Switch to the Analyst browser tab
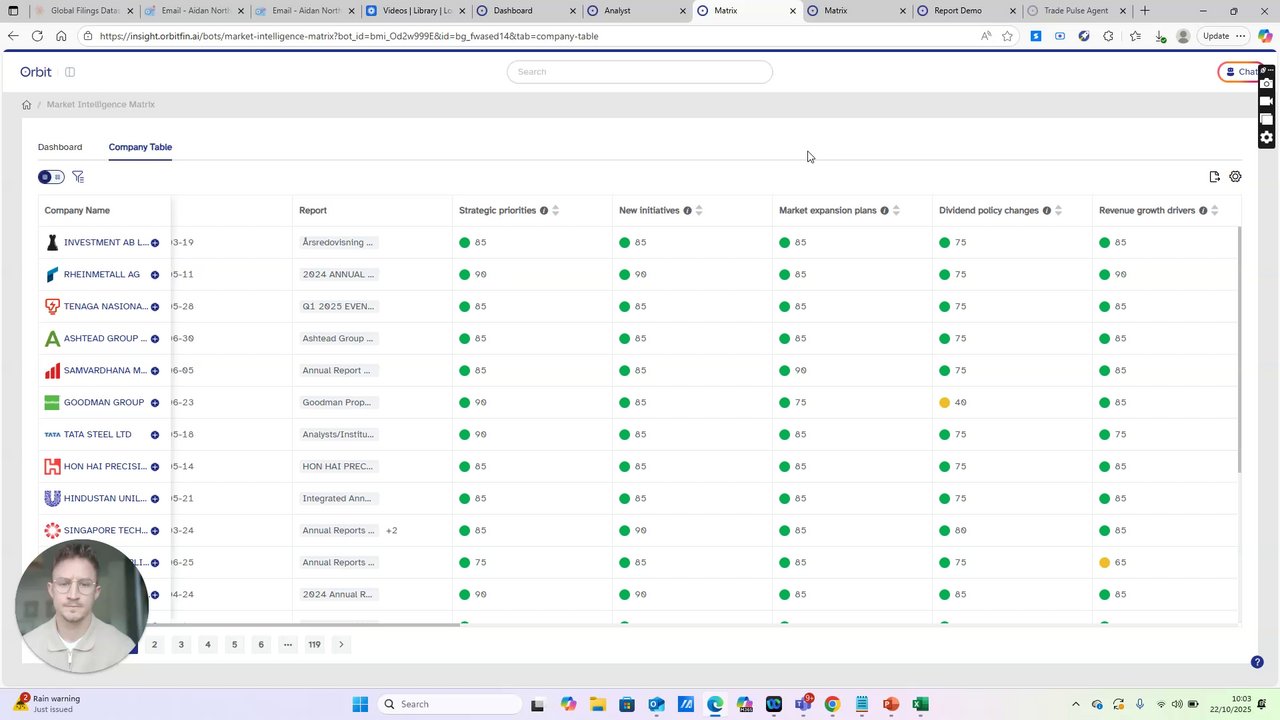This screenshot has height=720, width=1280. pos(636,11)
